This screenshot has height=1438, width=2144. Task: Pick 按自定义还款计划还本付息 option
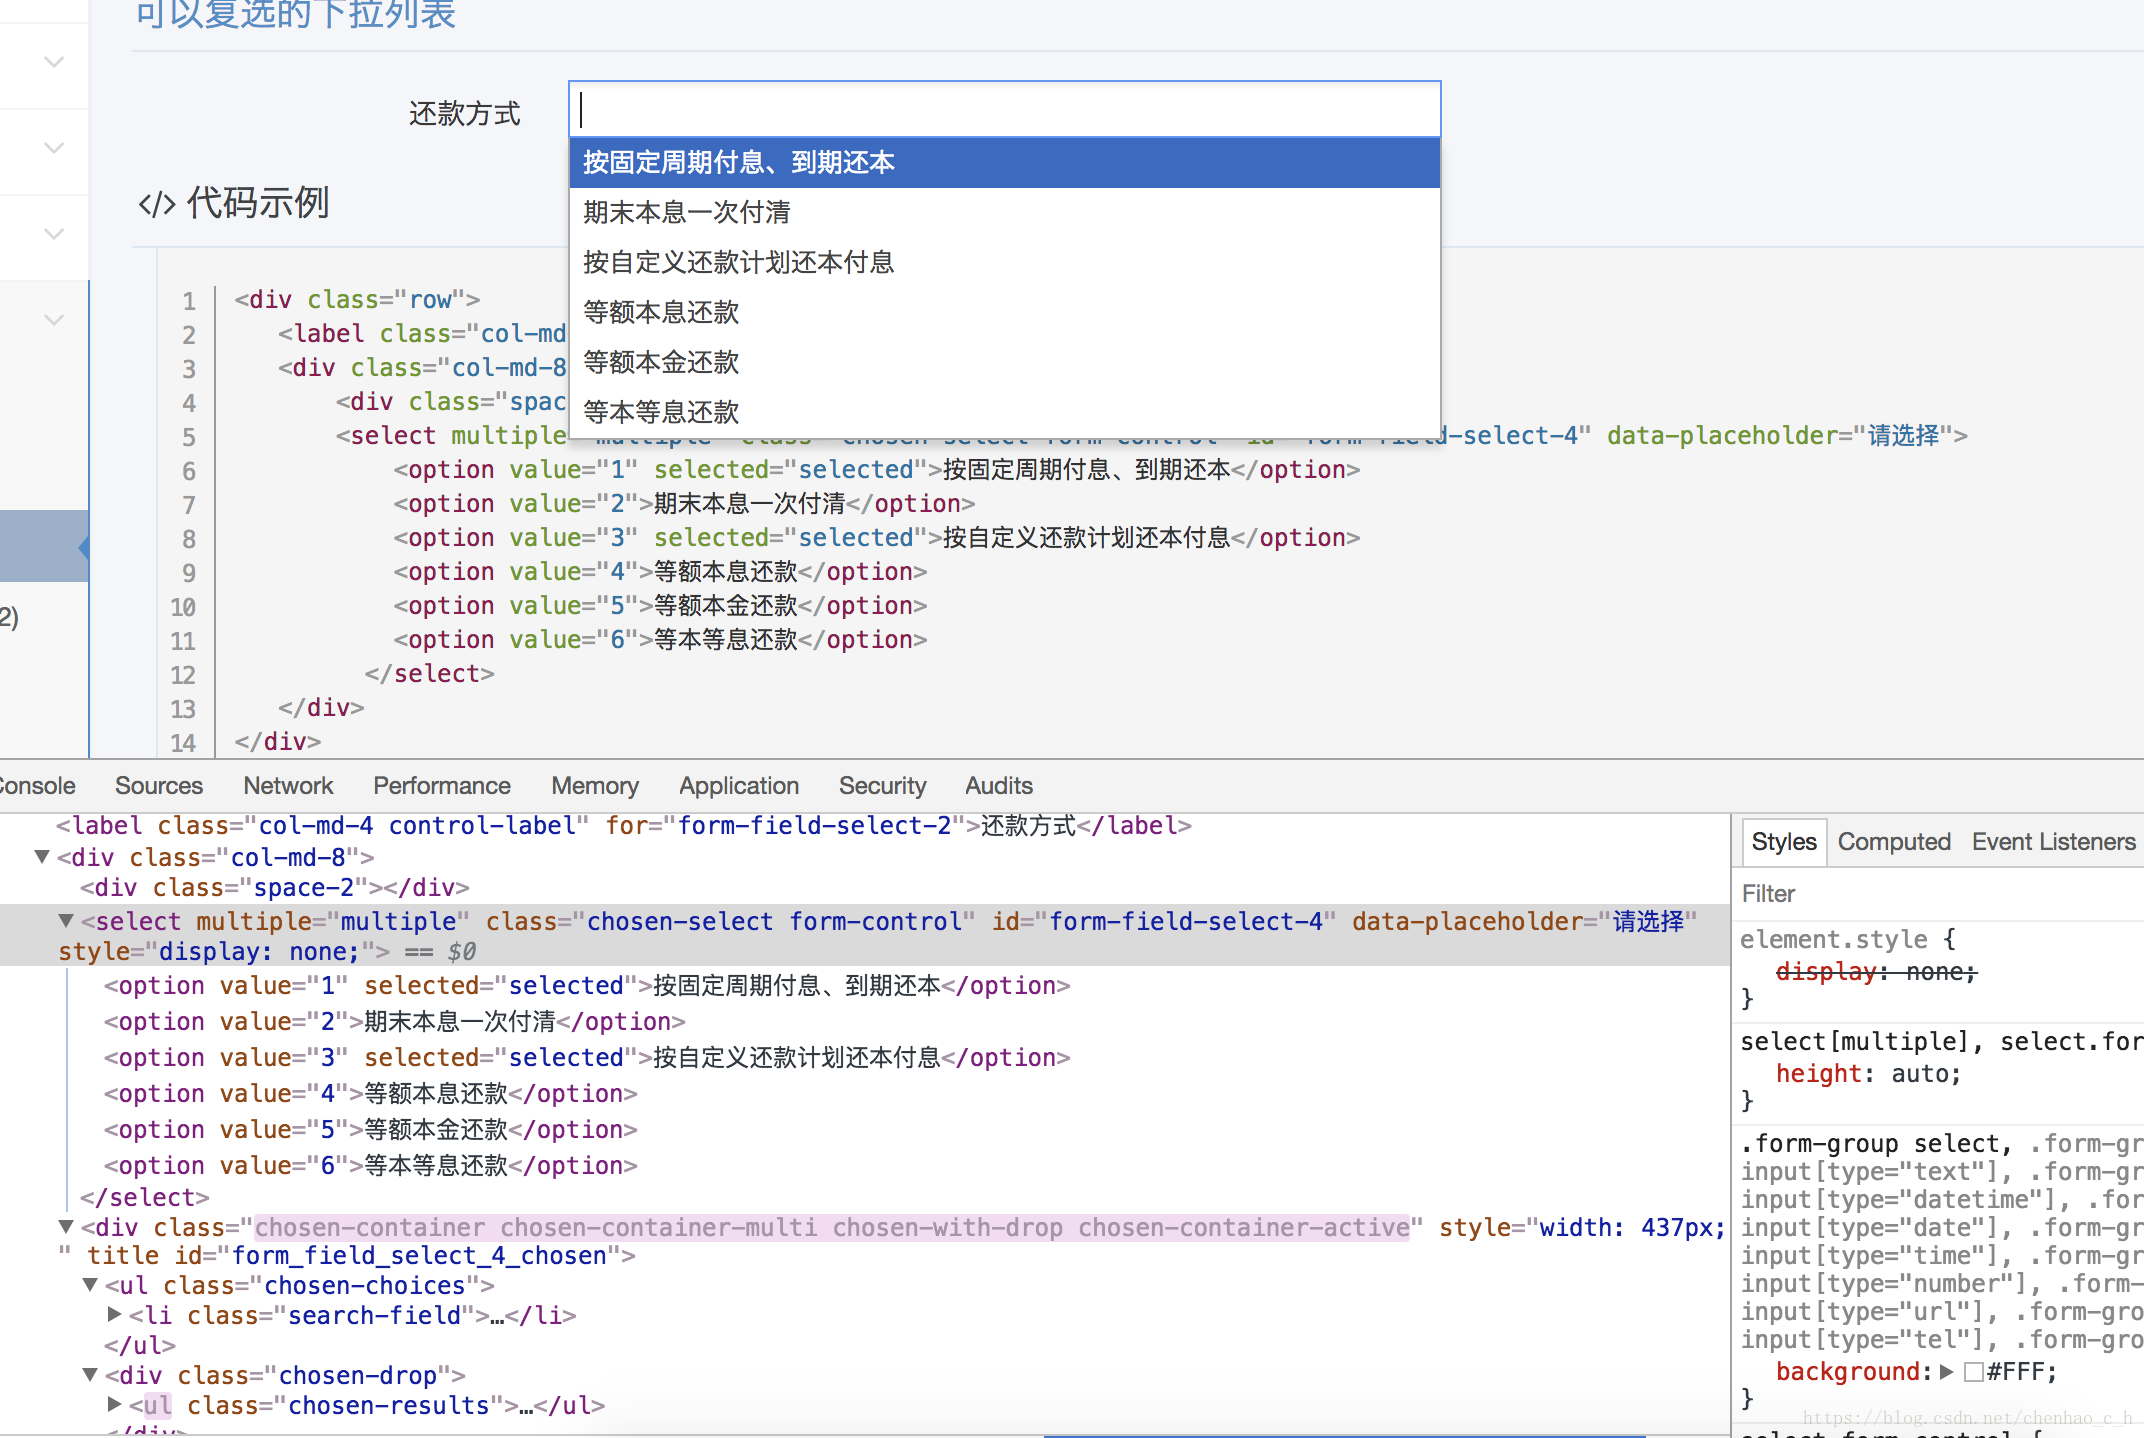(x=1004, y=262)
